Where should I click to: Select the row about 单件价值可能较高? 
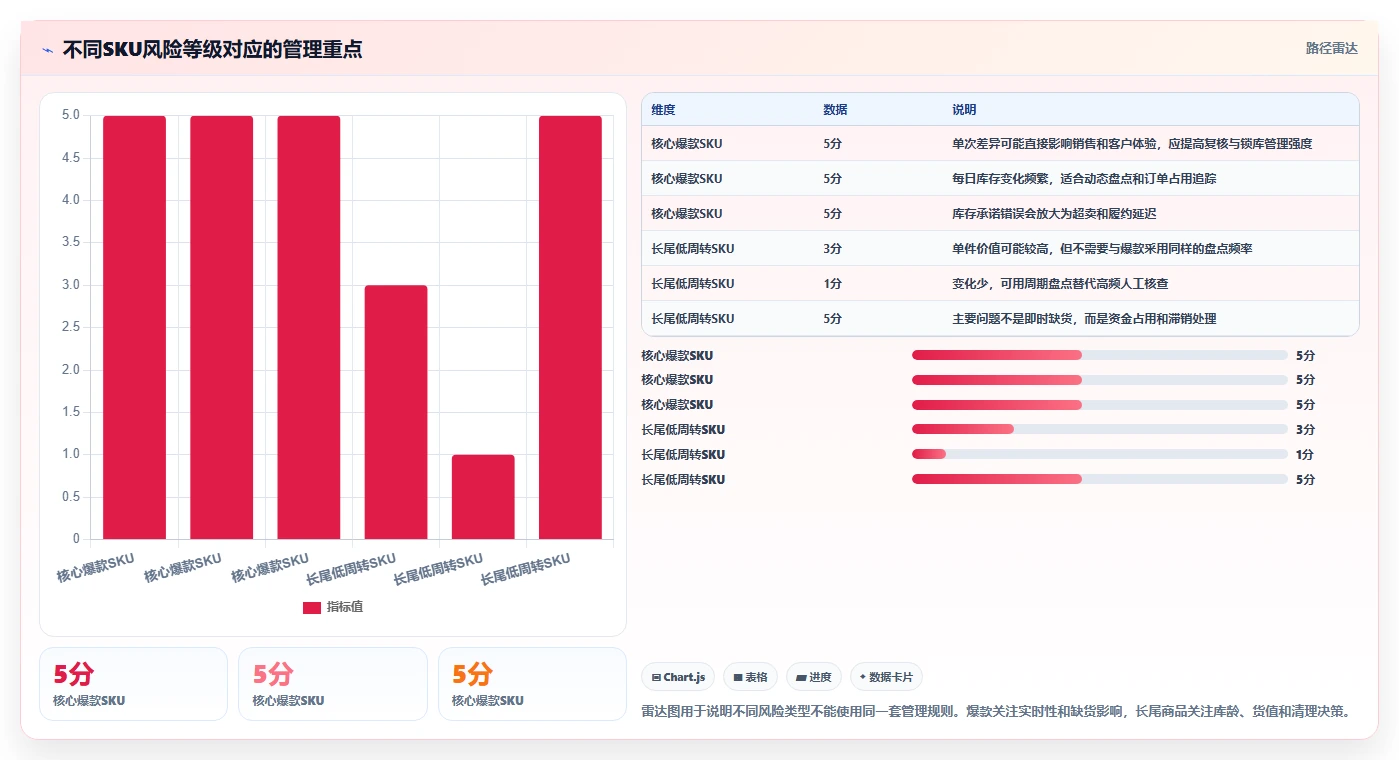(1000, 249)
